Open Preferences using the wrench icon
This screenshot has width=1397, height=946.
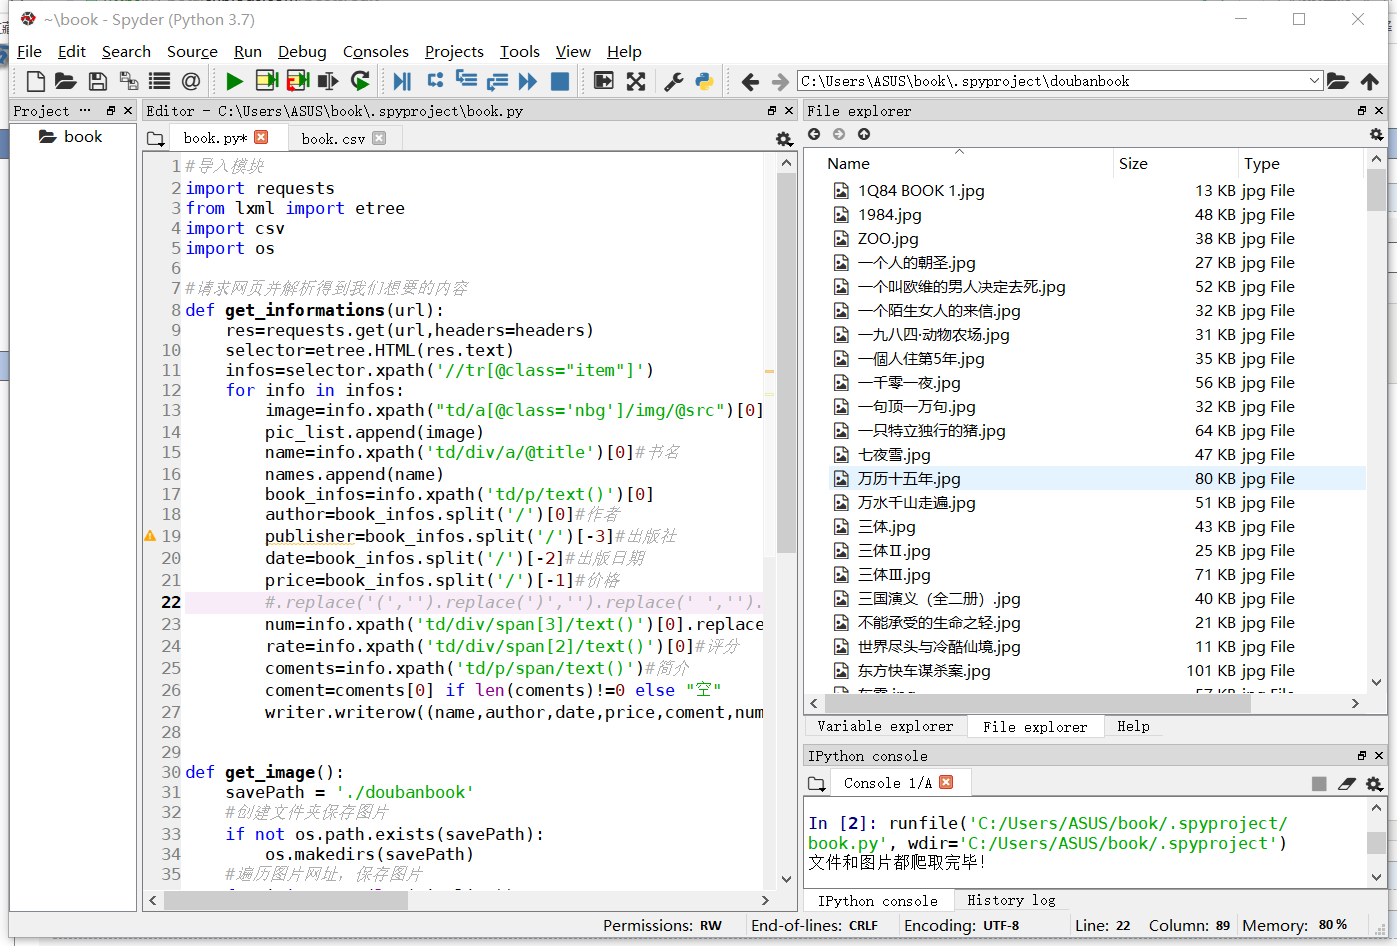click(x=674, y=81)
